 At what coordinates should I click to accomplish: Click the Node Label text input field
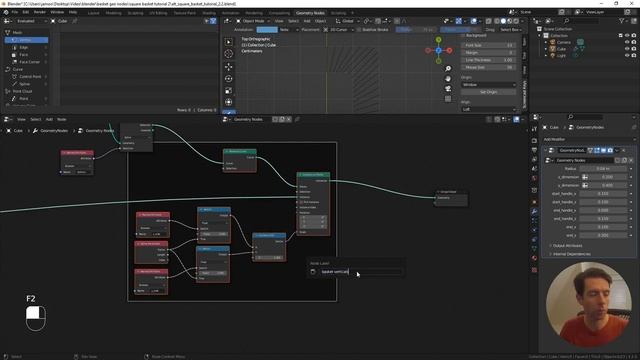pyautogui.click(x=361, y=272)
